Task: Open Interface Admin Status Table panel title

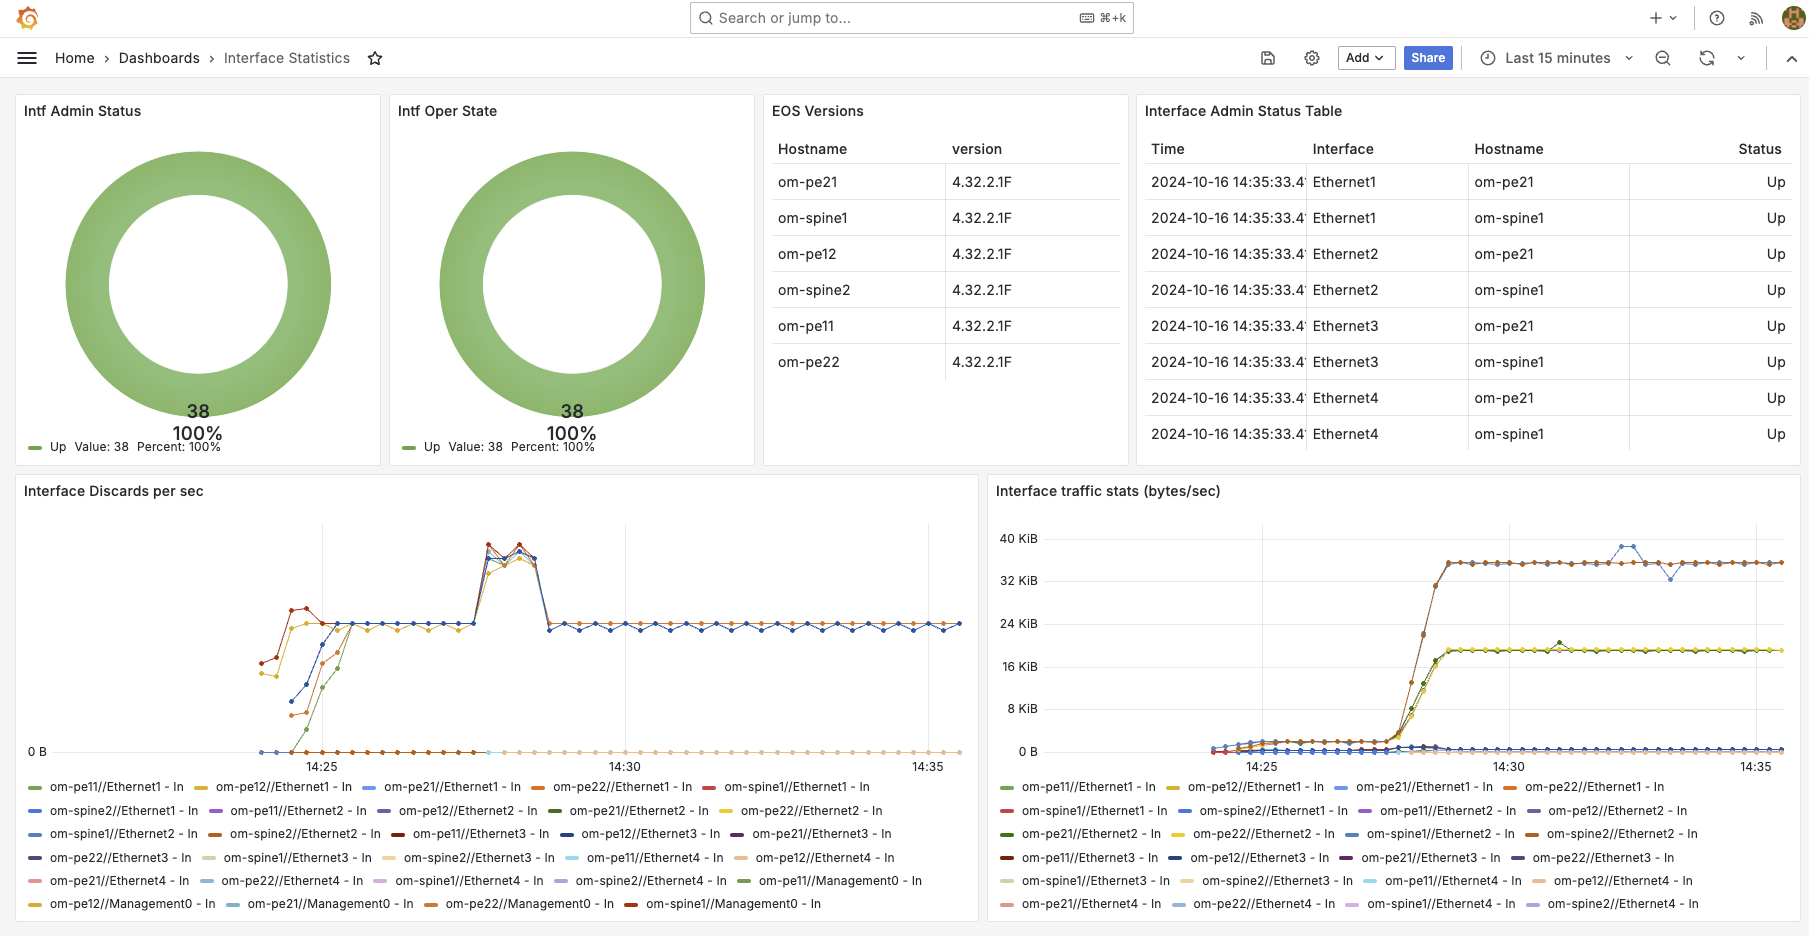Action: tap(1243, 111)
